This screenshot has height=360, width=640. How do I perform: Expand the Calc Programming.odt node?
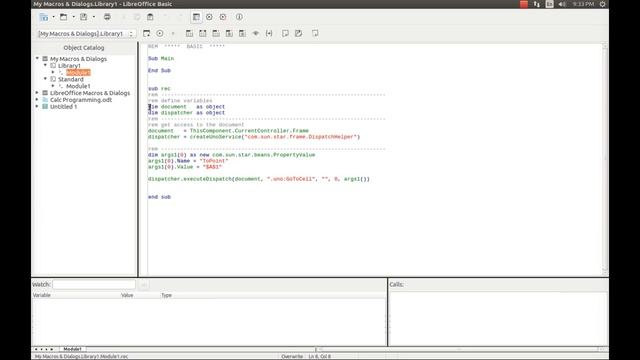[x=37, y=100]
